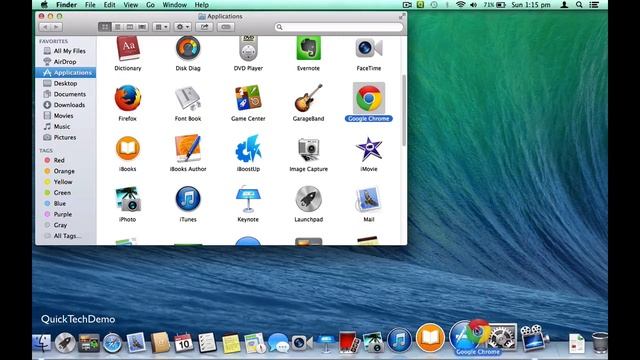Select the iPhoto application in Finder
This screenshot has height=360, width=640.
[128, 199]
